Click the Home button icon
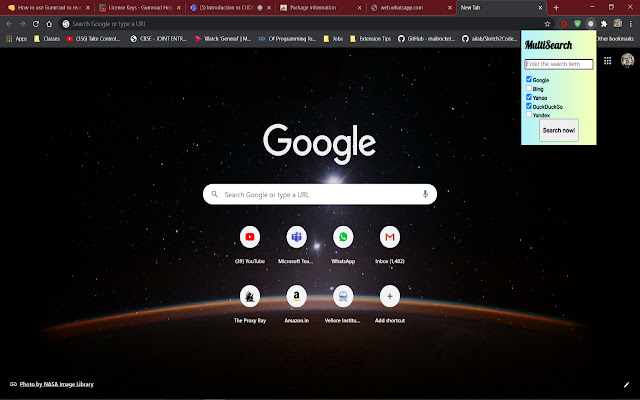640x400 pixels. (x=49, y=24)
